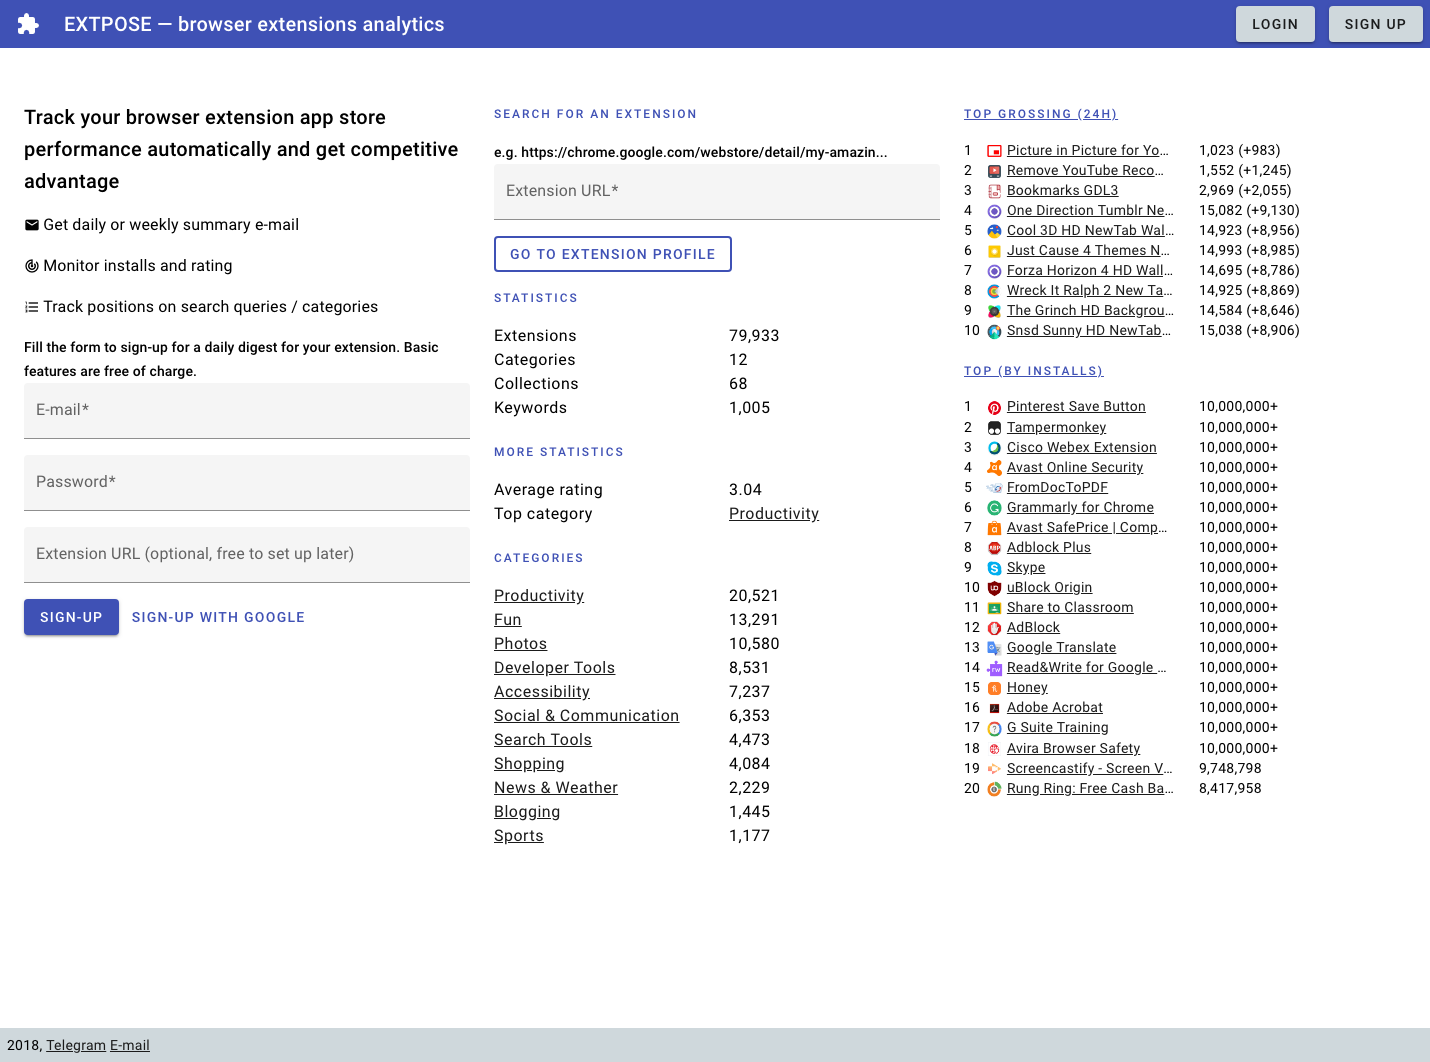The image size is (1430, 1062).
Task: Focus the Extension URL search field
Action: pos(717,191)
